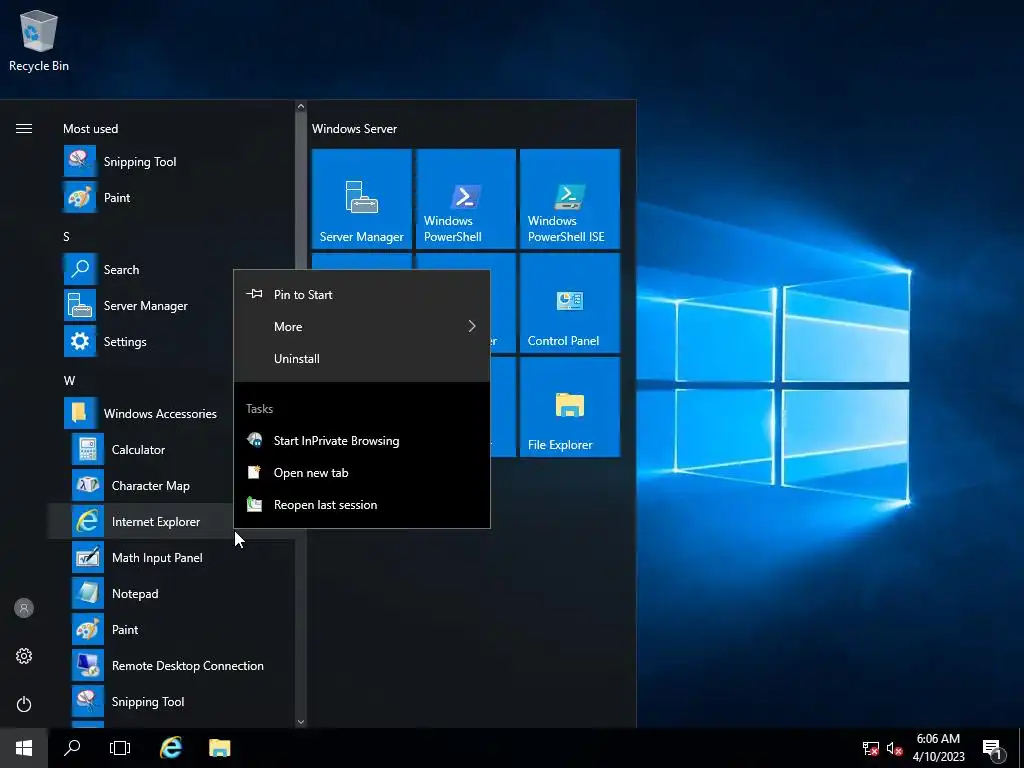The width and height of the screenshot is (1024, 768).
Task: Click the Windows Server group header
Action: pyautogui.click(x=355, y=129)
